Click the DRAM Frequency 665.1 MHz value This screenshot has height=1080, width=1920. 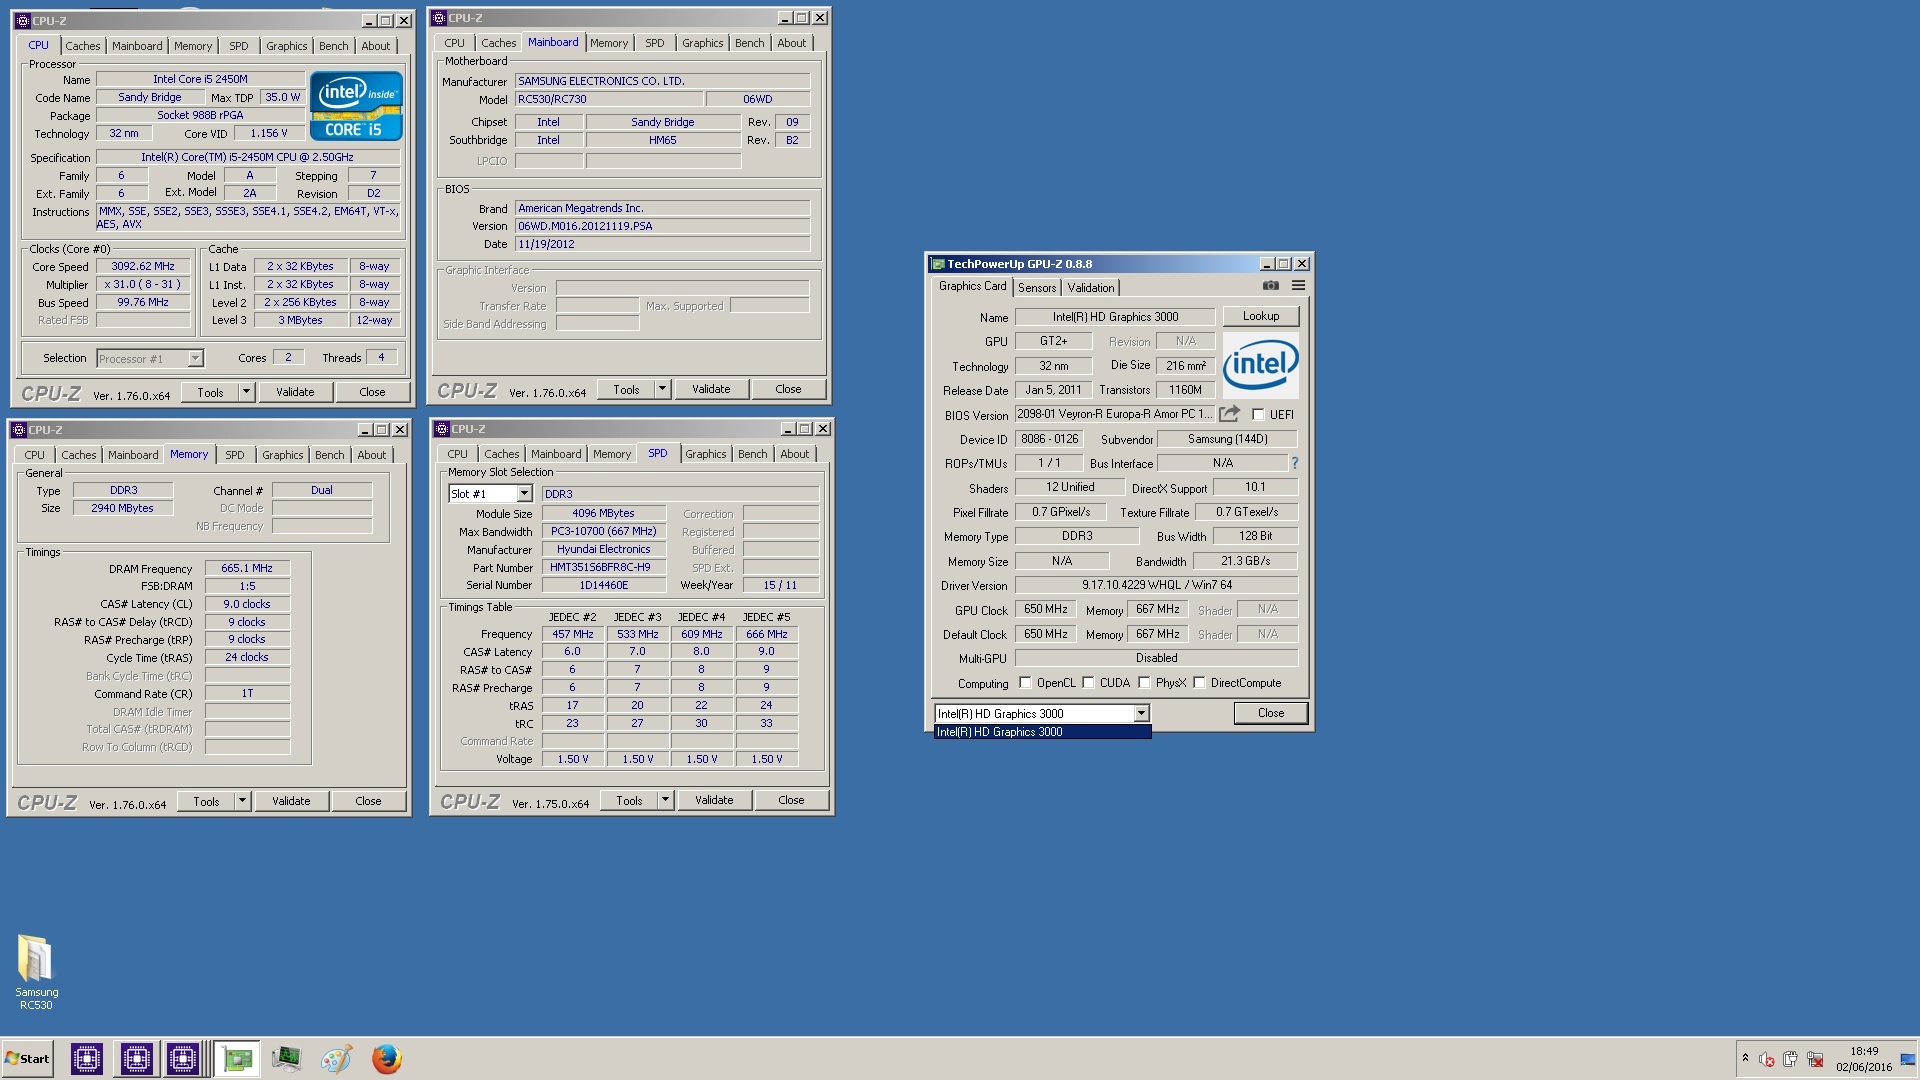pyautogui.click(x=247, y=568)
